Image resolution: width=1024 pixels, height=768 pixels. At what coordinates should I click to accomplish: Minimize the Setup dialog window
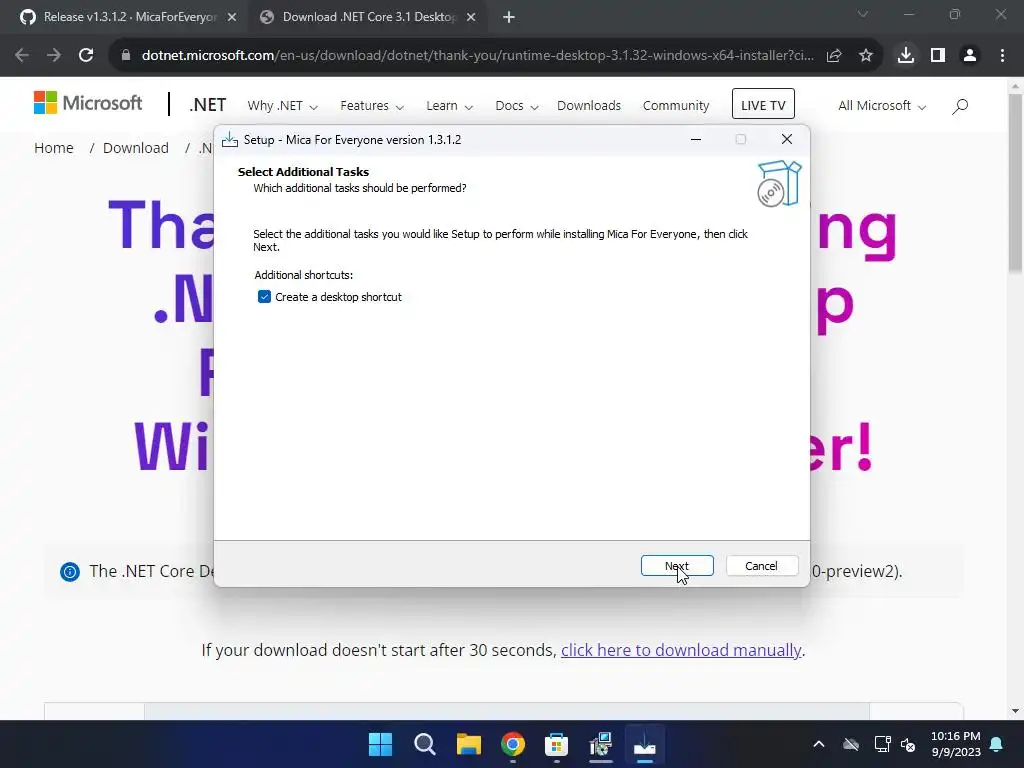[x=696, y=139]
